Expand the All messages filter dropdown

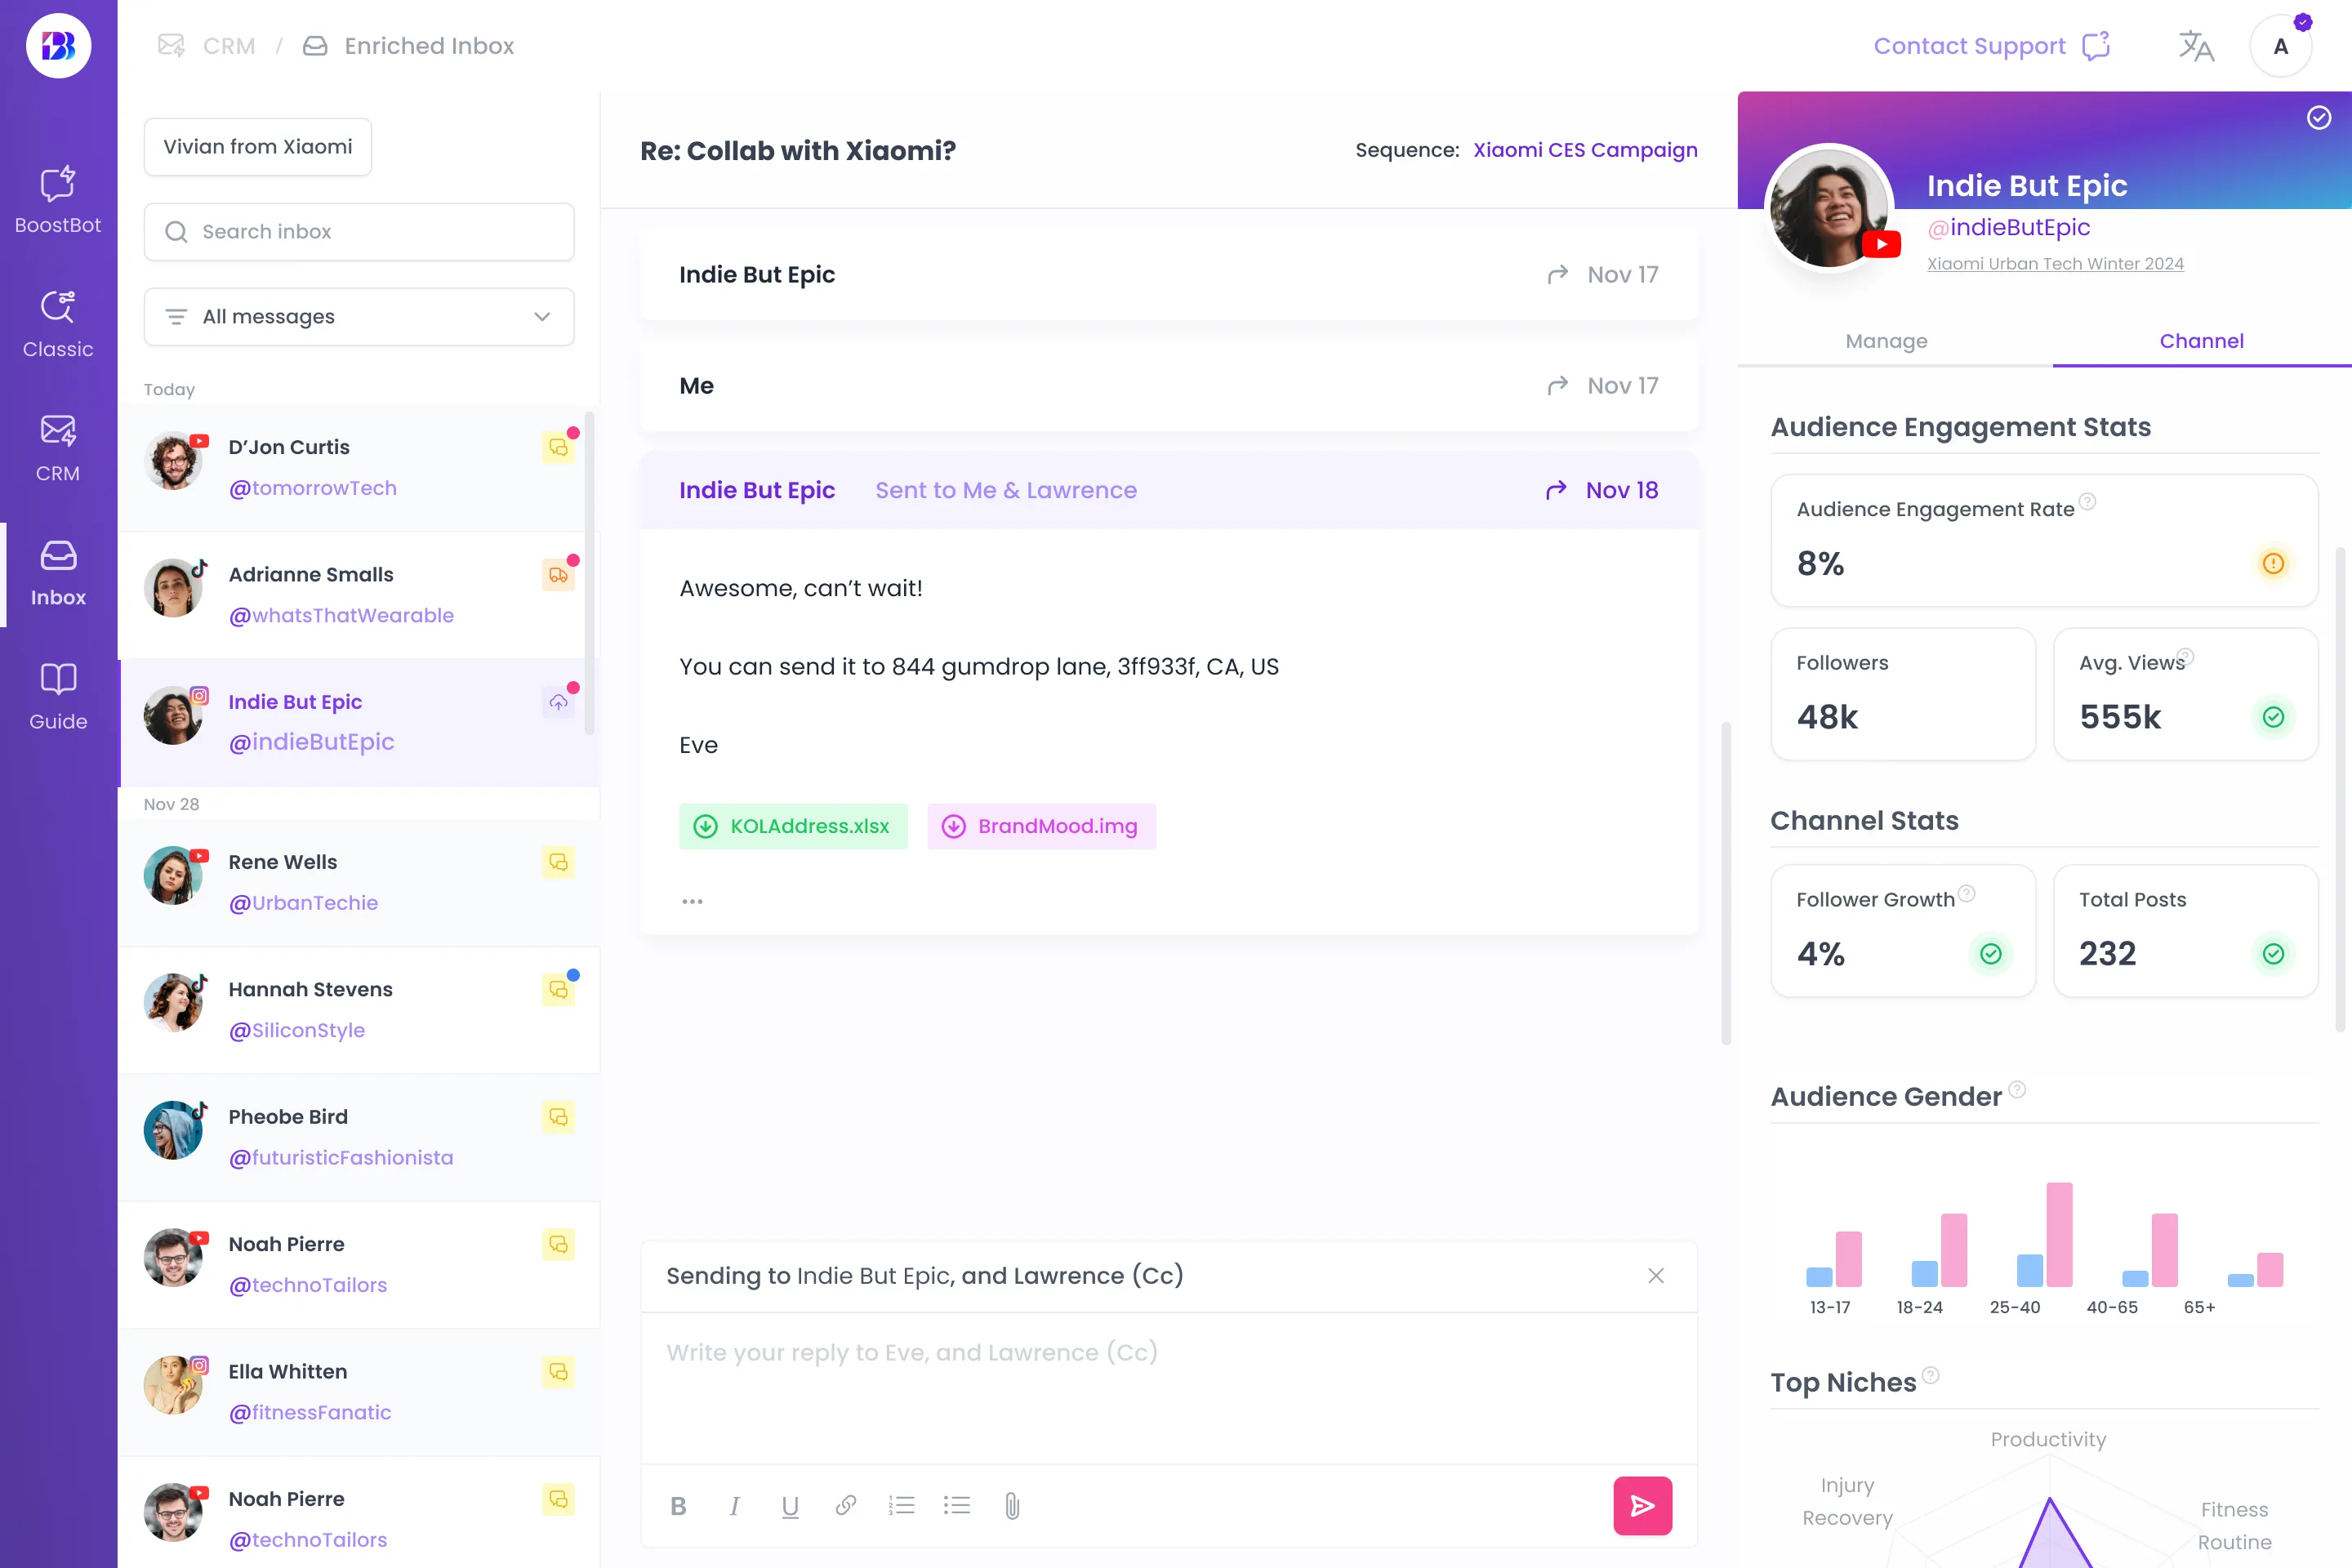[359, 315]
